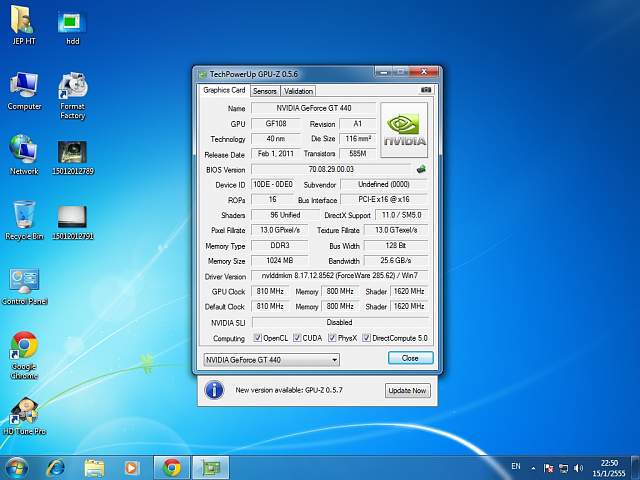Uncheck the OpenCL checkbox
The height and width of the screenshot is (480, 640).
[x=258, y=338]
